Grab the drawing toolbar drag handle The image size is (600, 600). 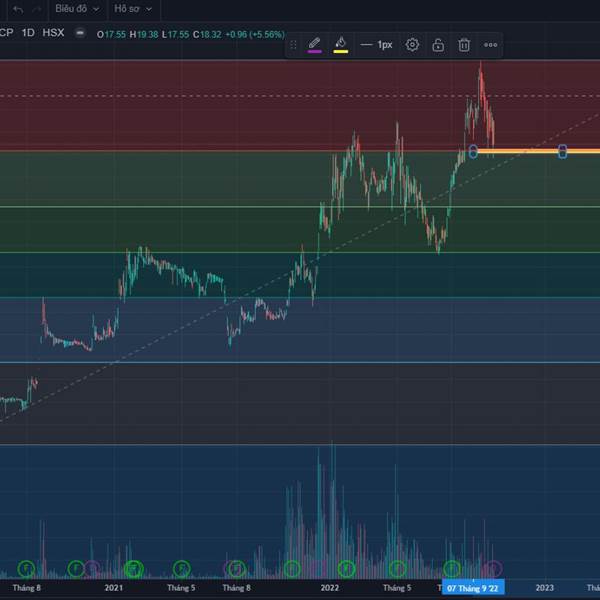[x=293, y=45]
